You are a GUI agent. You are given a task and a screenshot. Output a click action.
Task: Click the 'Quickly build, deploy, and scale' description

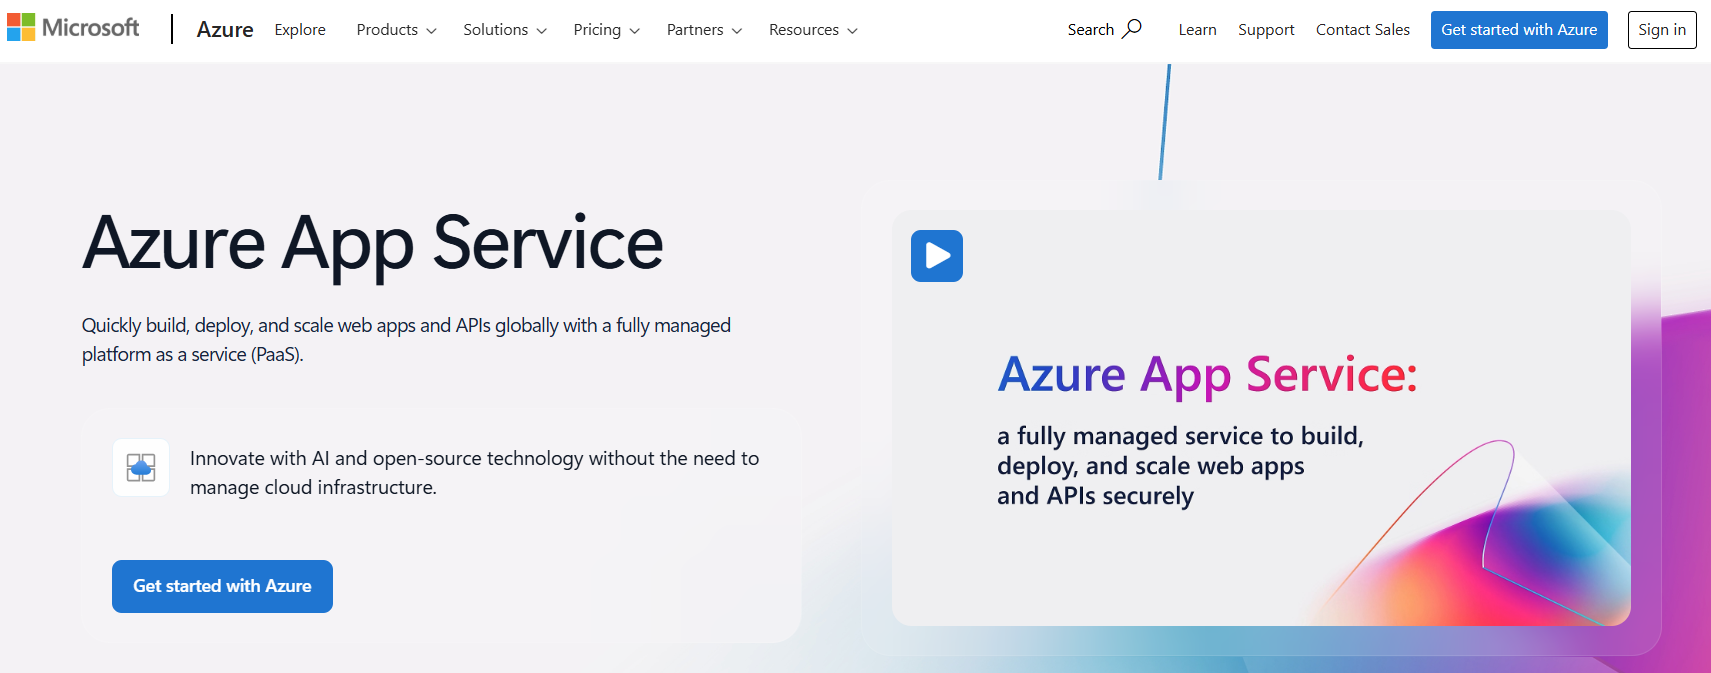[x=406, y=340]
